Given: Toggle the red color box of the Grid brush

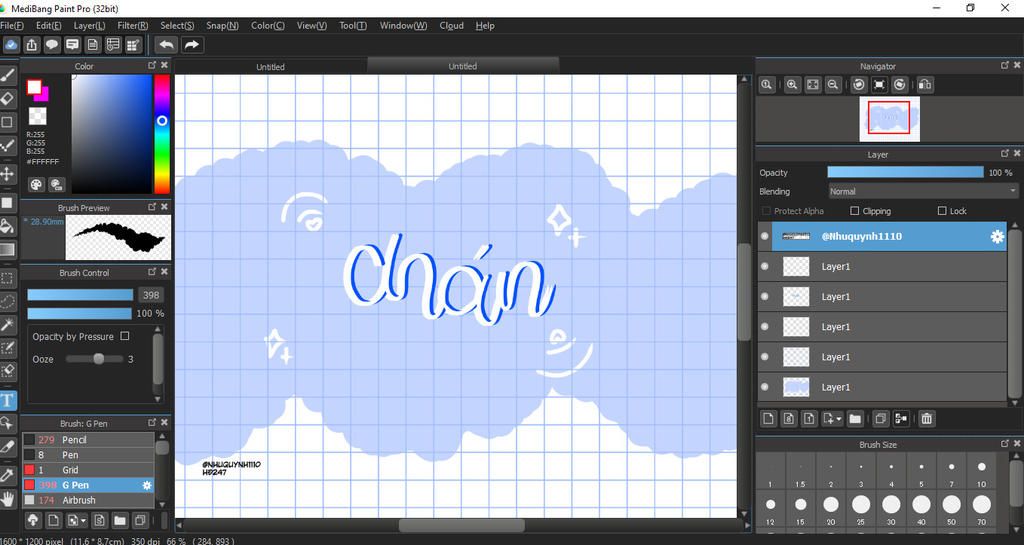Looking at the screenshot, I should (29, 470).
